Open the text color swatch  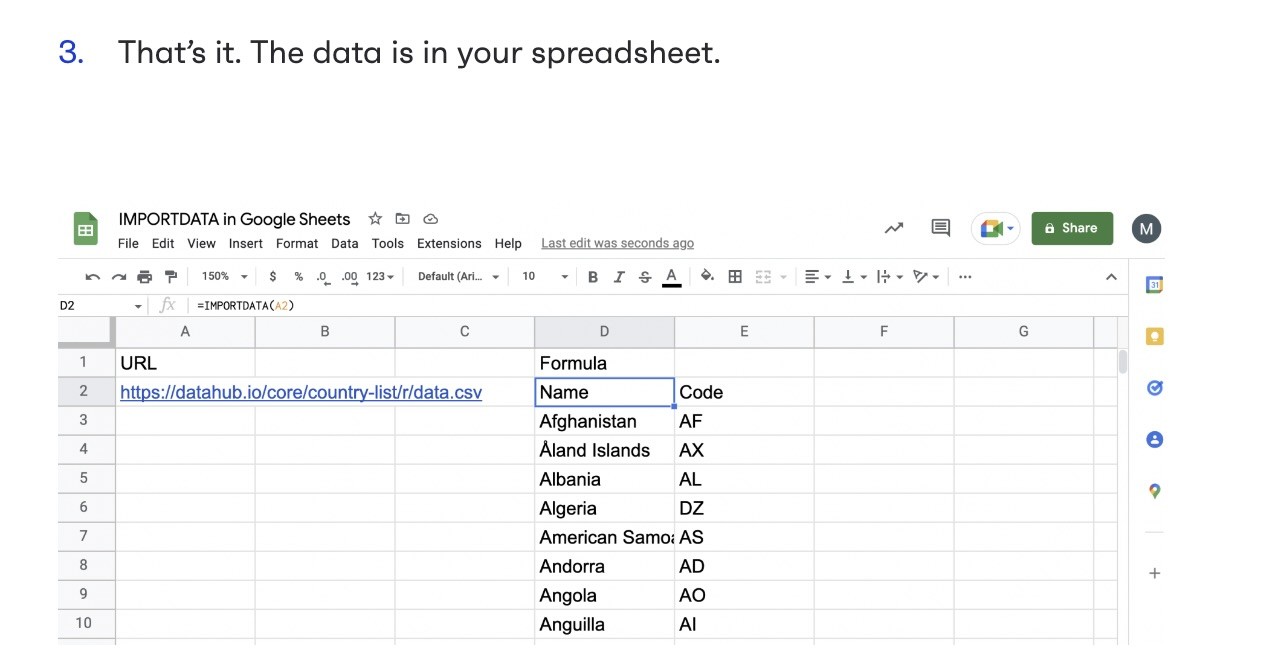click(671, 276)
